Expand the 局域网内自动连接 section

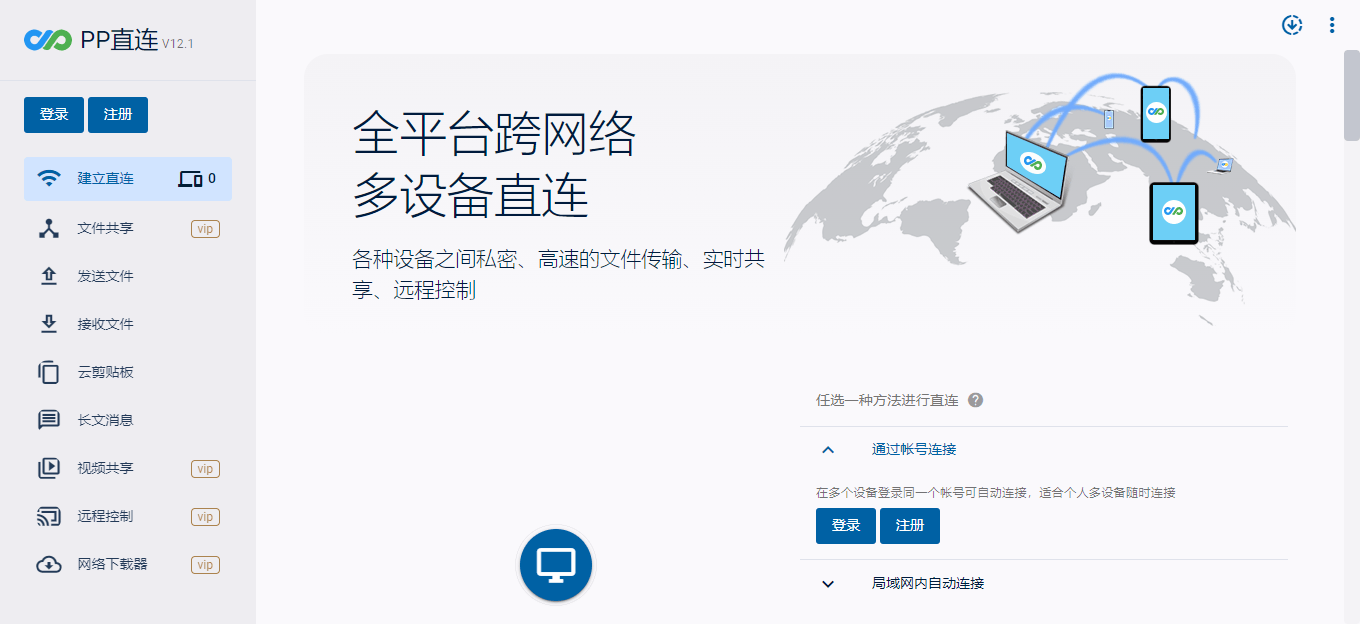pos(828,583)
